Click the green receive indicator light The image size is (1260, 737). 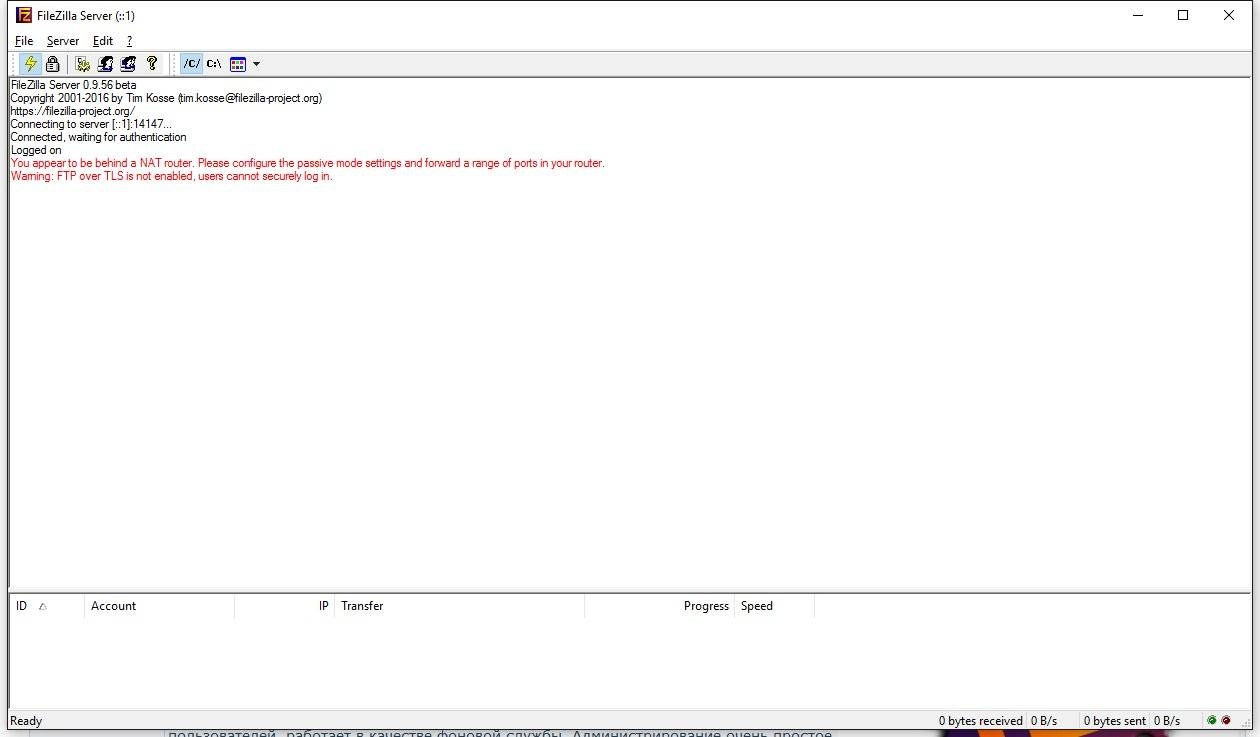coord(1212,720)
